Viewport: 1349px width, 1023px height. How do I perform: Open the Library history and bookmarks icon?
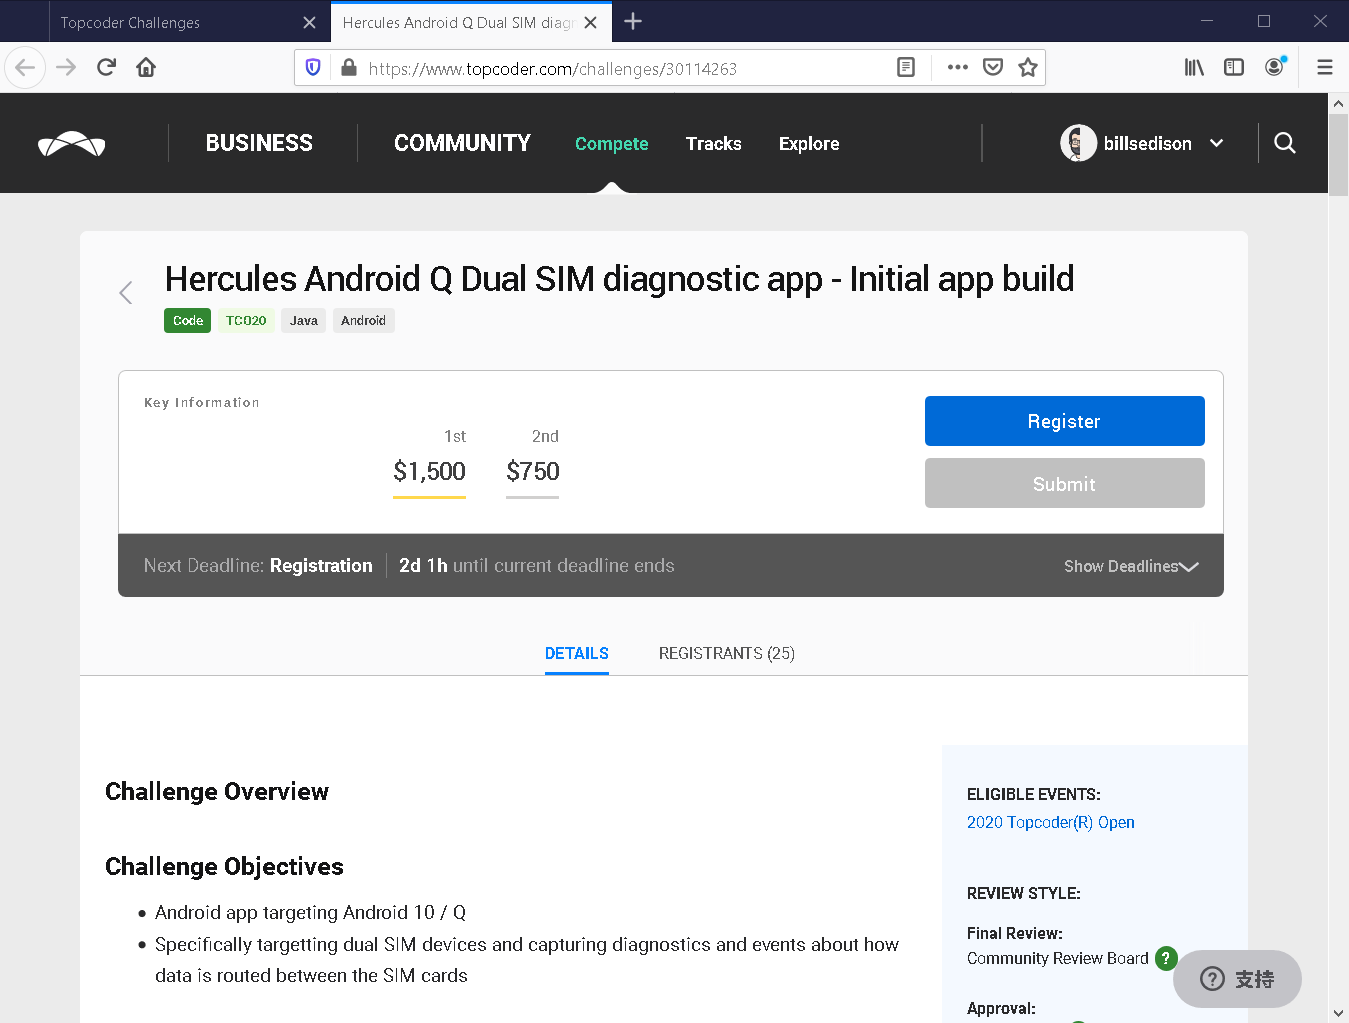click(x=1194, y=67)
